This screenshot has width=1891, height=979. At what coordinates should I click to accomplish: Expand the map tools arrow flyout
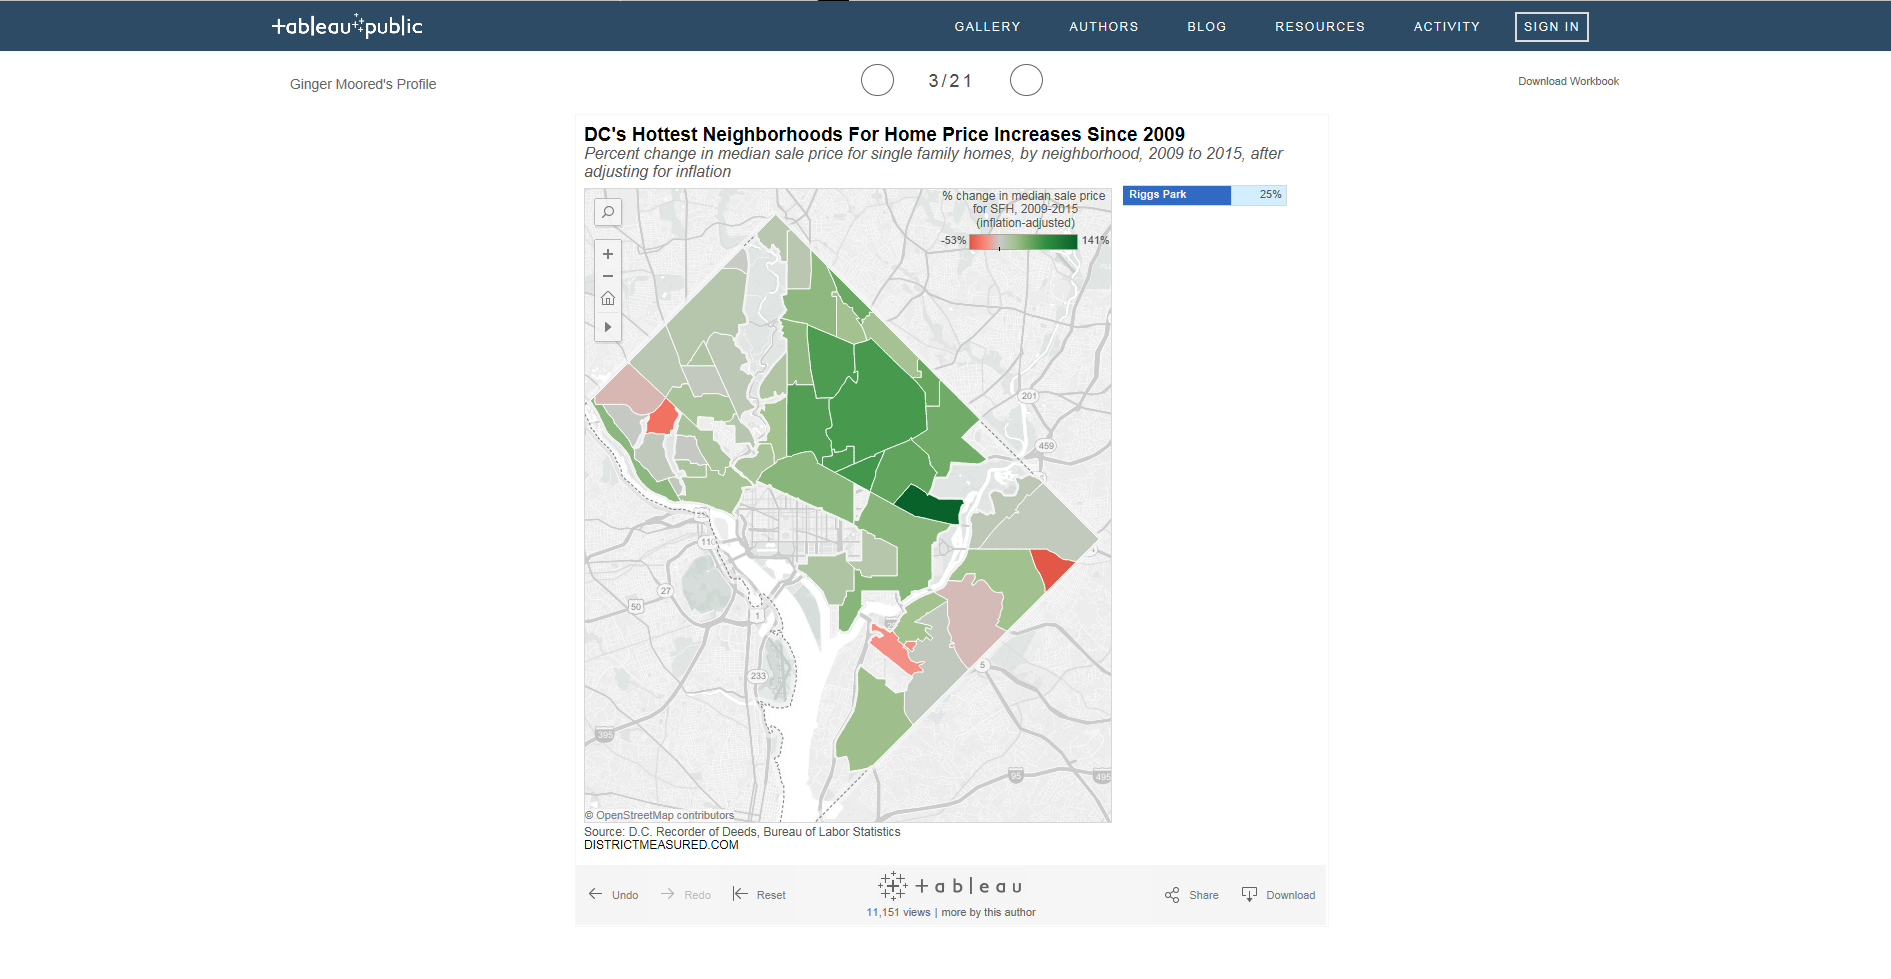point(607,327)
